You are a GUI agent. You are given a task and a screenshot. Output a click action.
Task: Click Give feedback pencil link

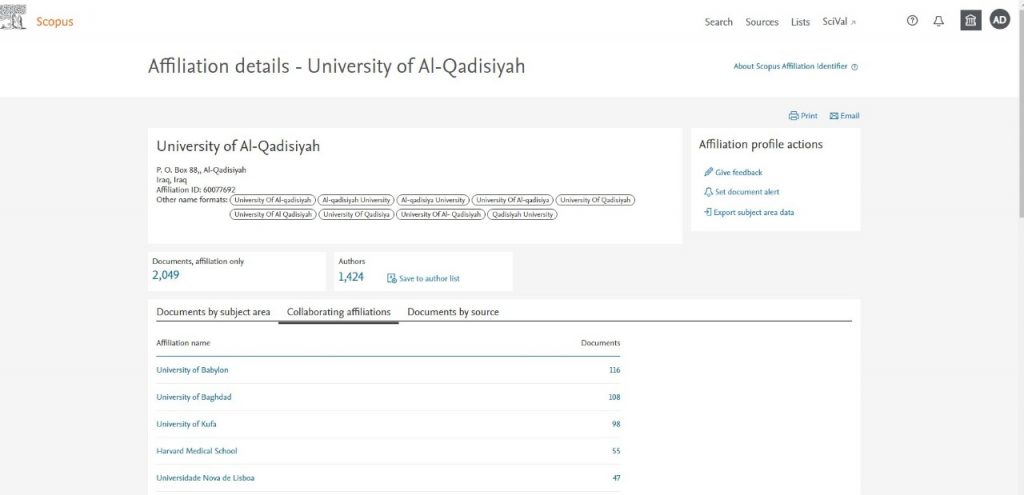(733, 172)
